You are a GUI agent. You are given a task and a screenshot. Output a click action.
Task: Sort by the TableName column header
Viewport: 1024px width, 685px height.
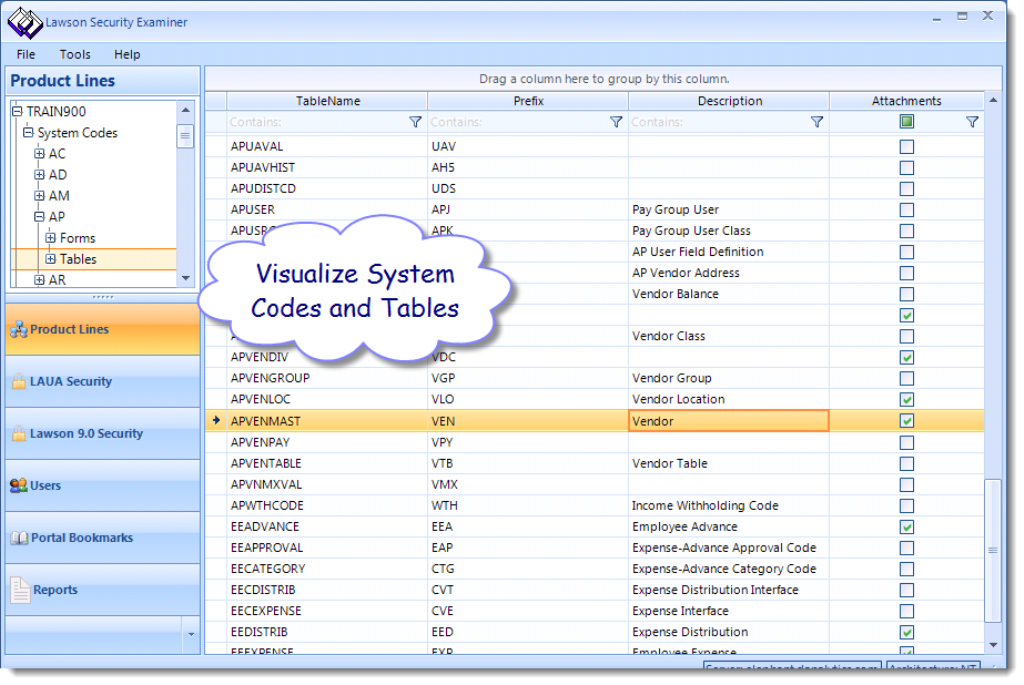[327, 101]
